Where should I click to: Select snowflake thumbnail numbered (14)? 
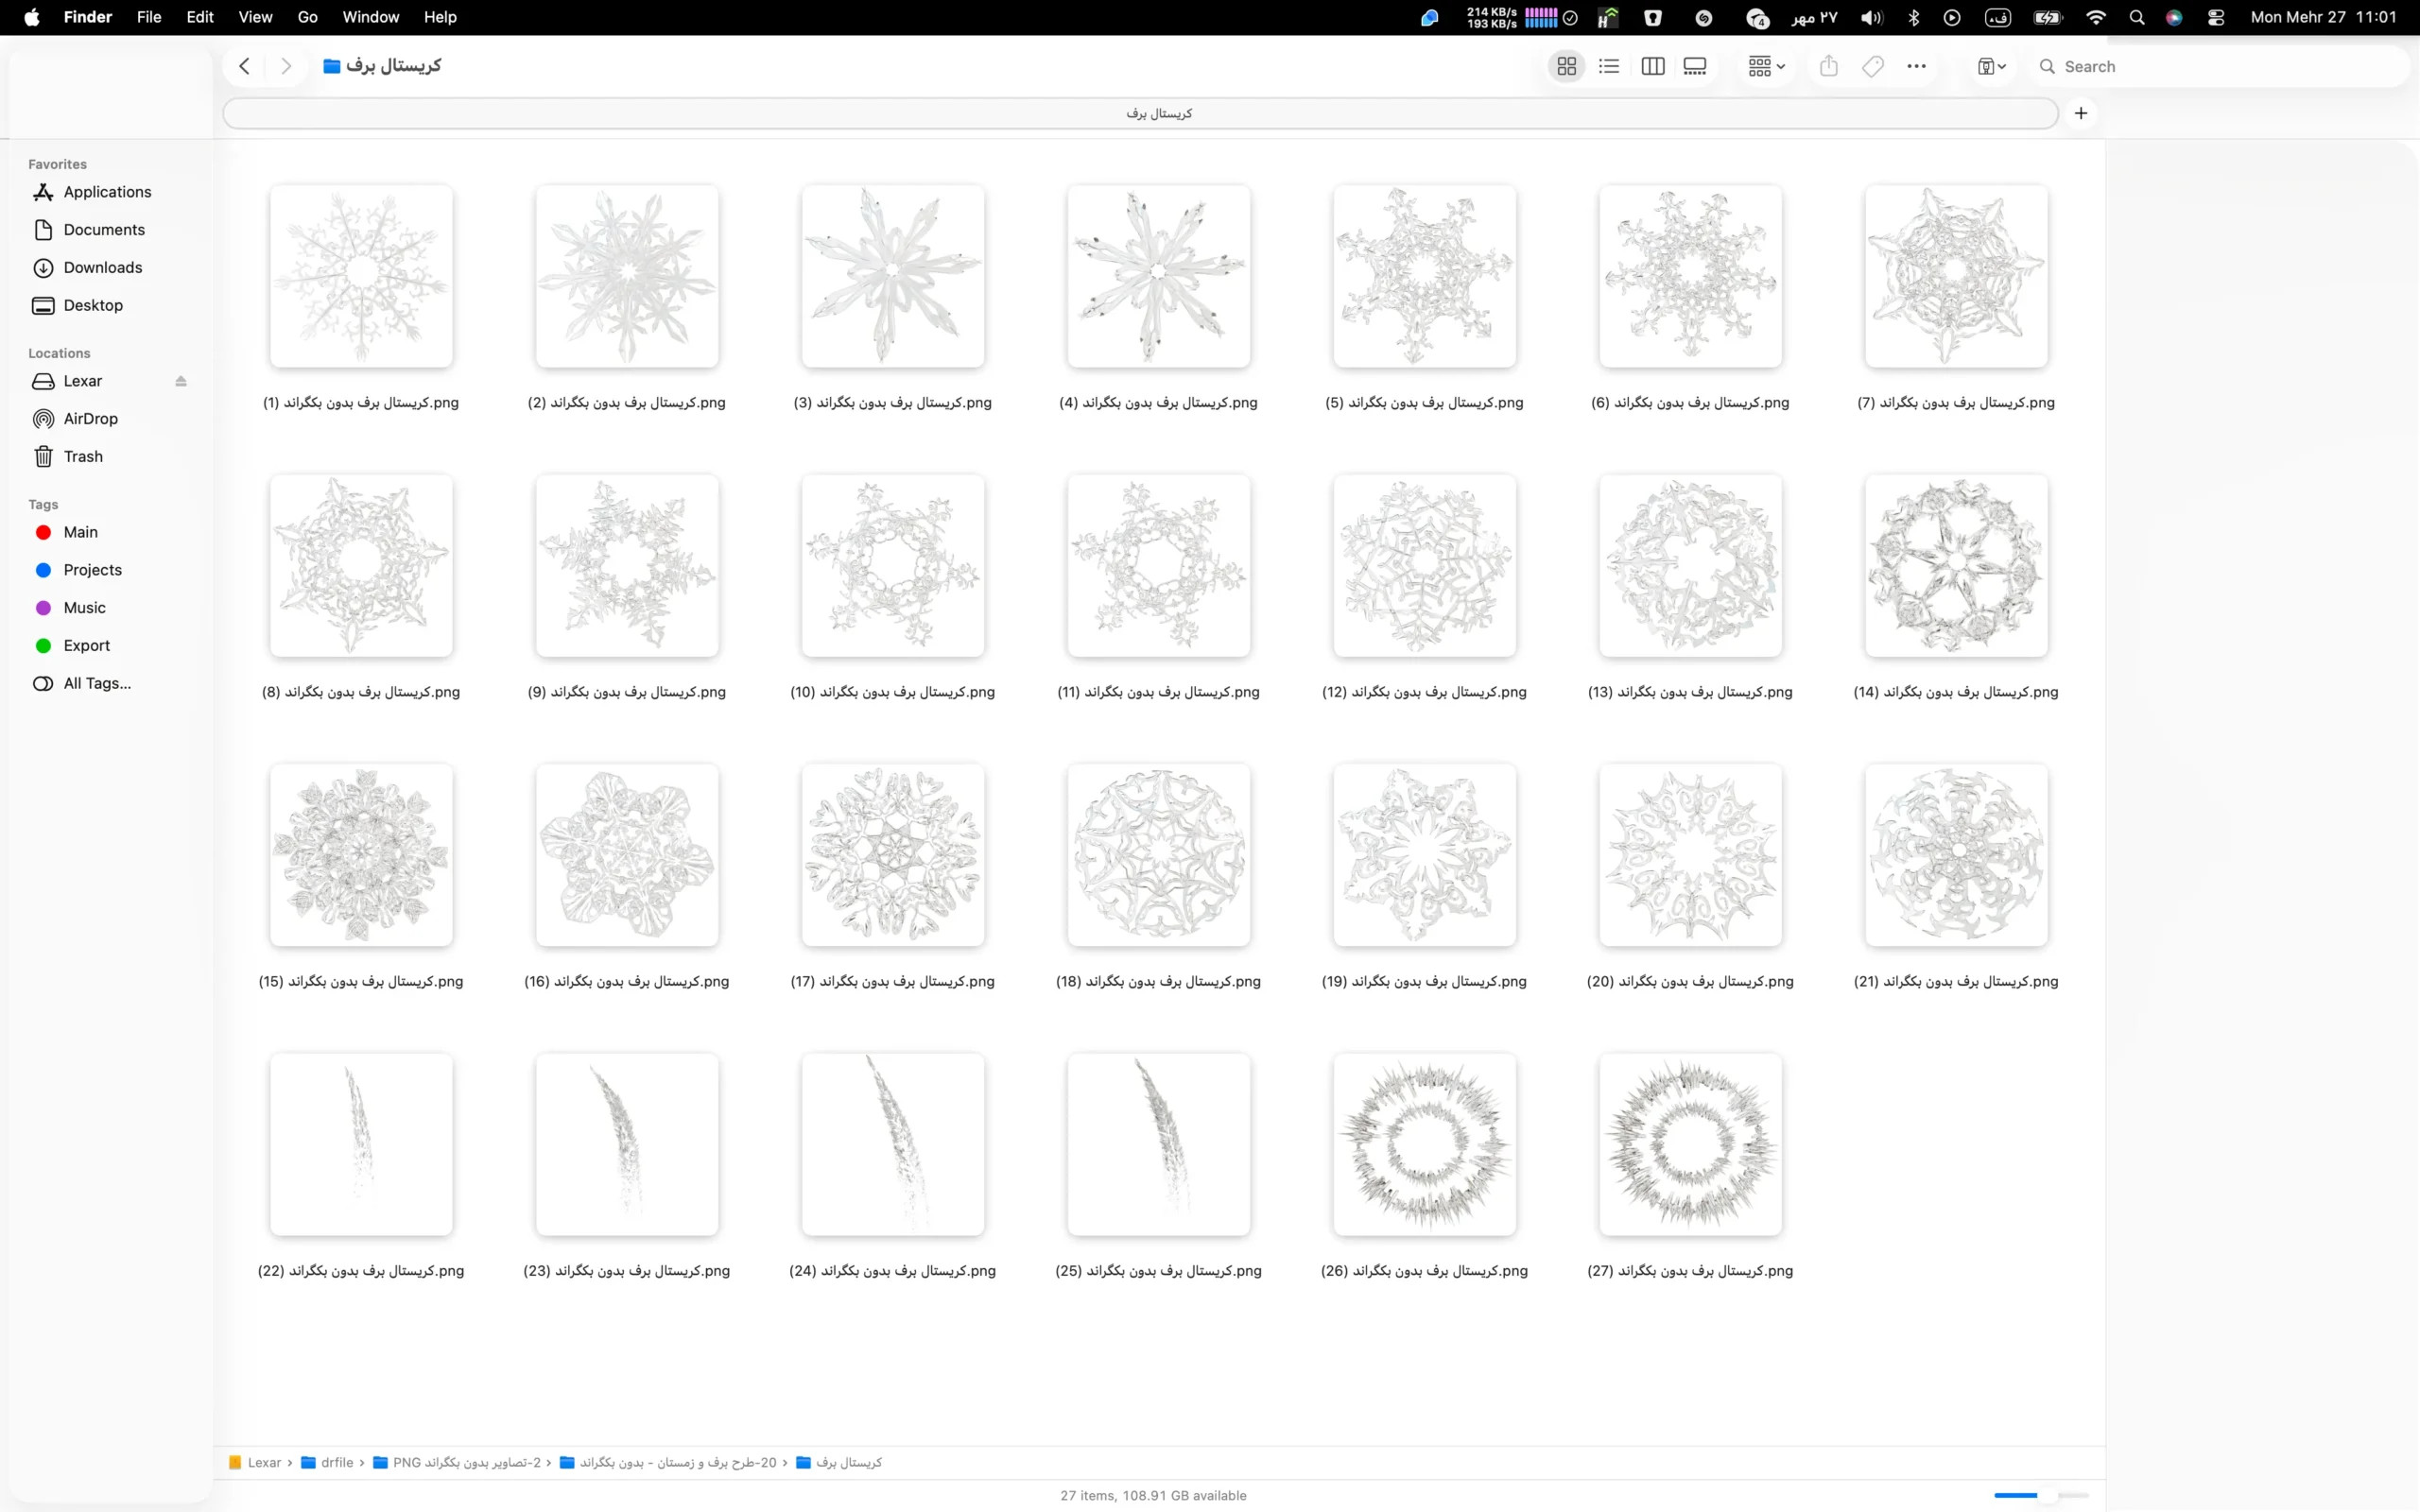click(1956, 566)
